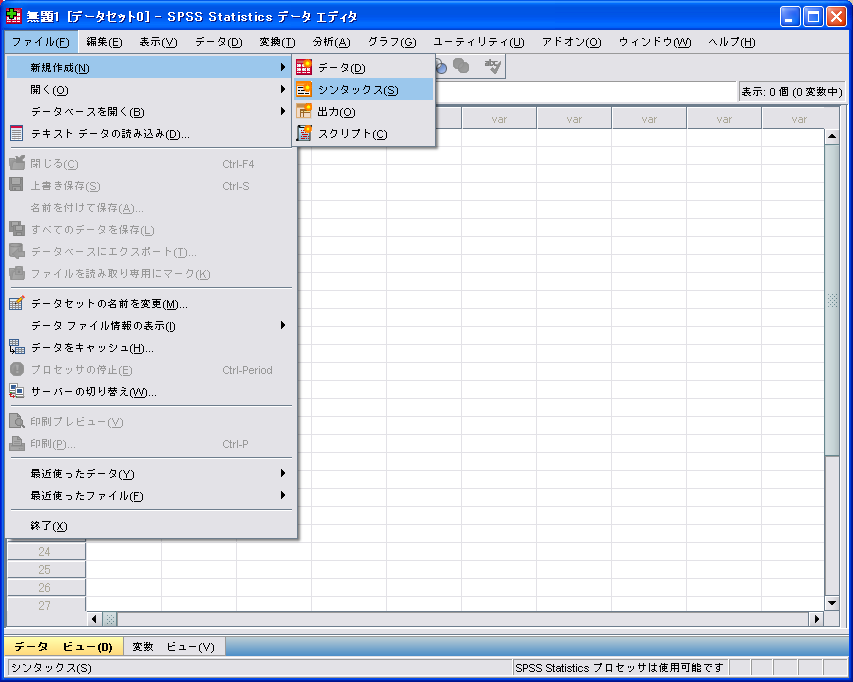Open テキスト データの読み込み
This screenshot has height=682, width=853.
110,134
